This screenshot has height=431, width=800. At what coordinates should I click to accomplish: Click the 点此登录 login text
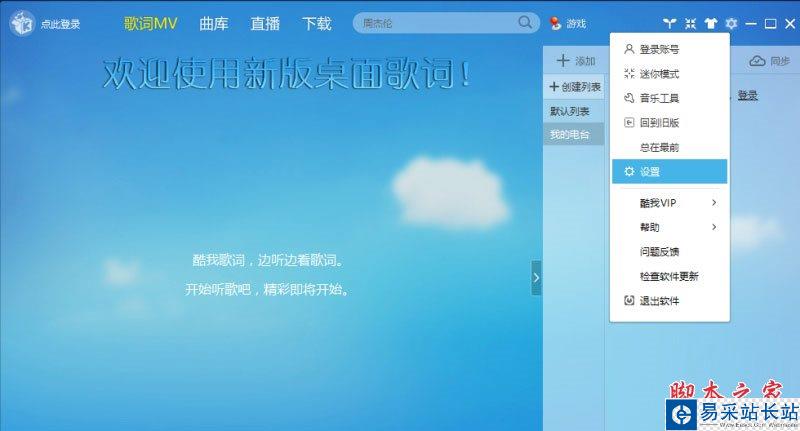(60, 24)
